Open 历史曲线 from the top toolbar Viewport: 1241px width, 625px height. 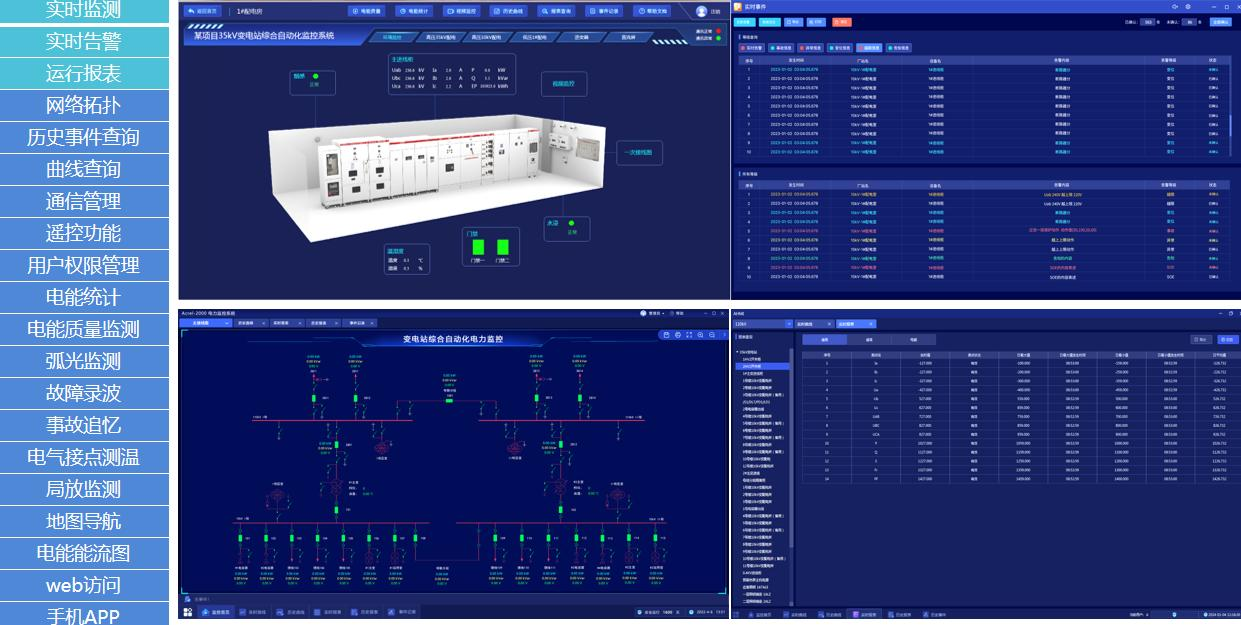509,11
